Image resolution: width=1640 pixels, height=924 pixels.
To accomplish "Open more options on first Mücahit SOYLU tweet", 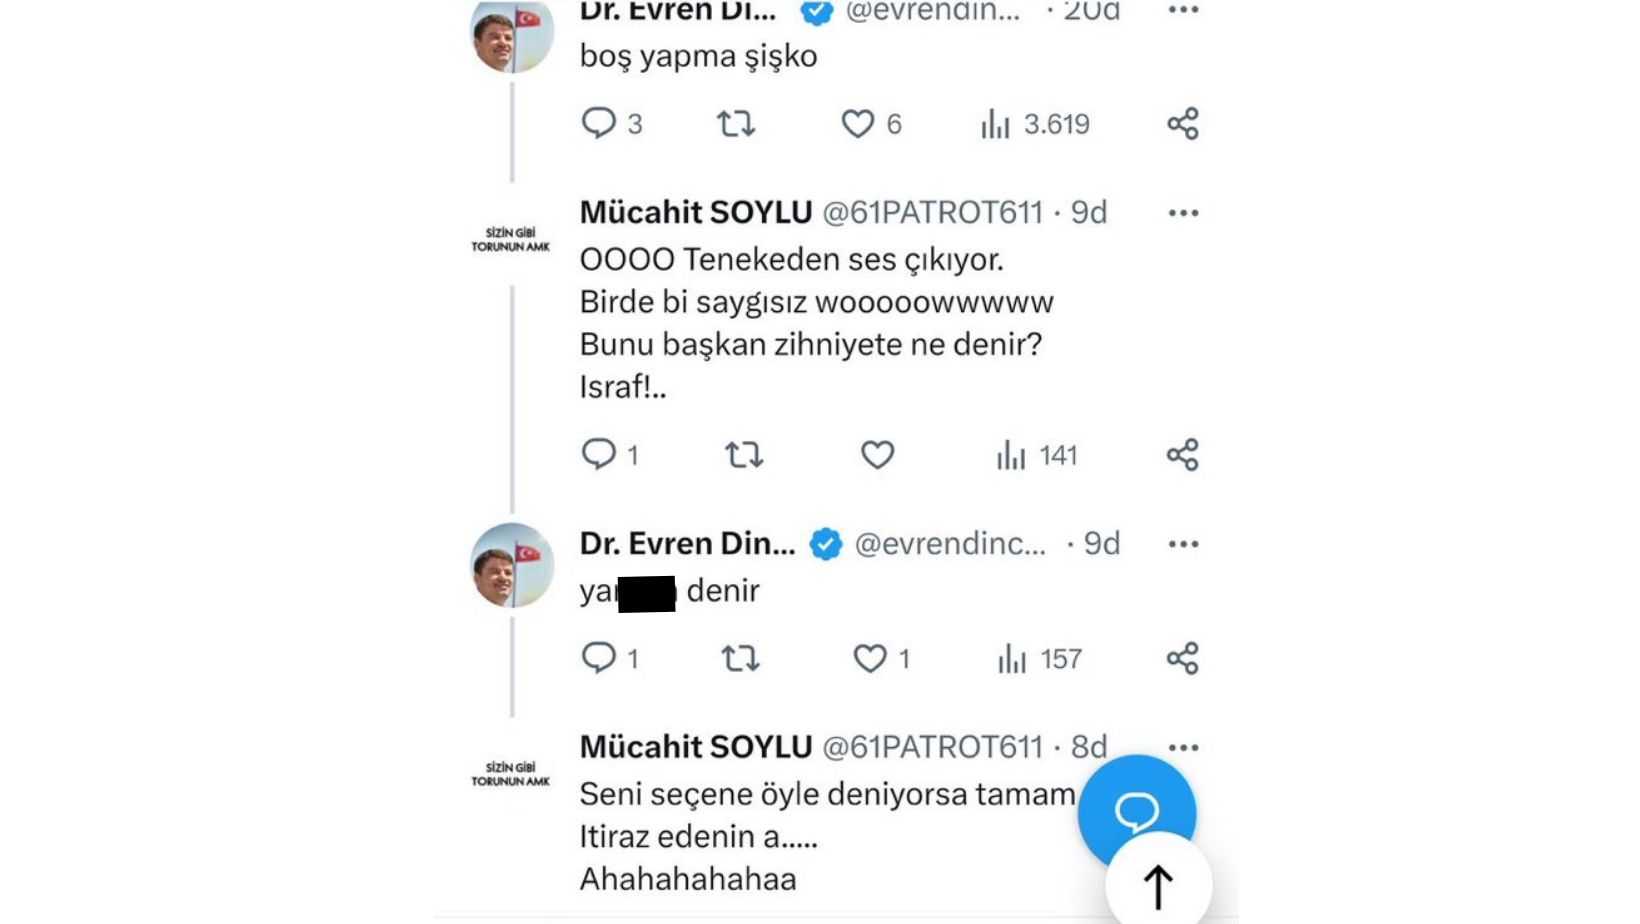I will click(x=1183, y=213).
